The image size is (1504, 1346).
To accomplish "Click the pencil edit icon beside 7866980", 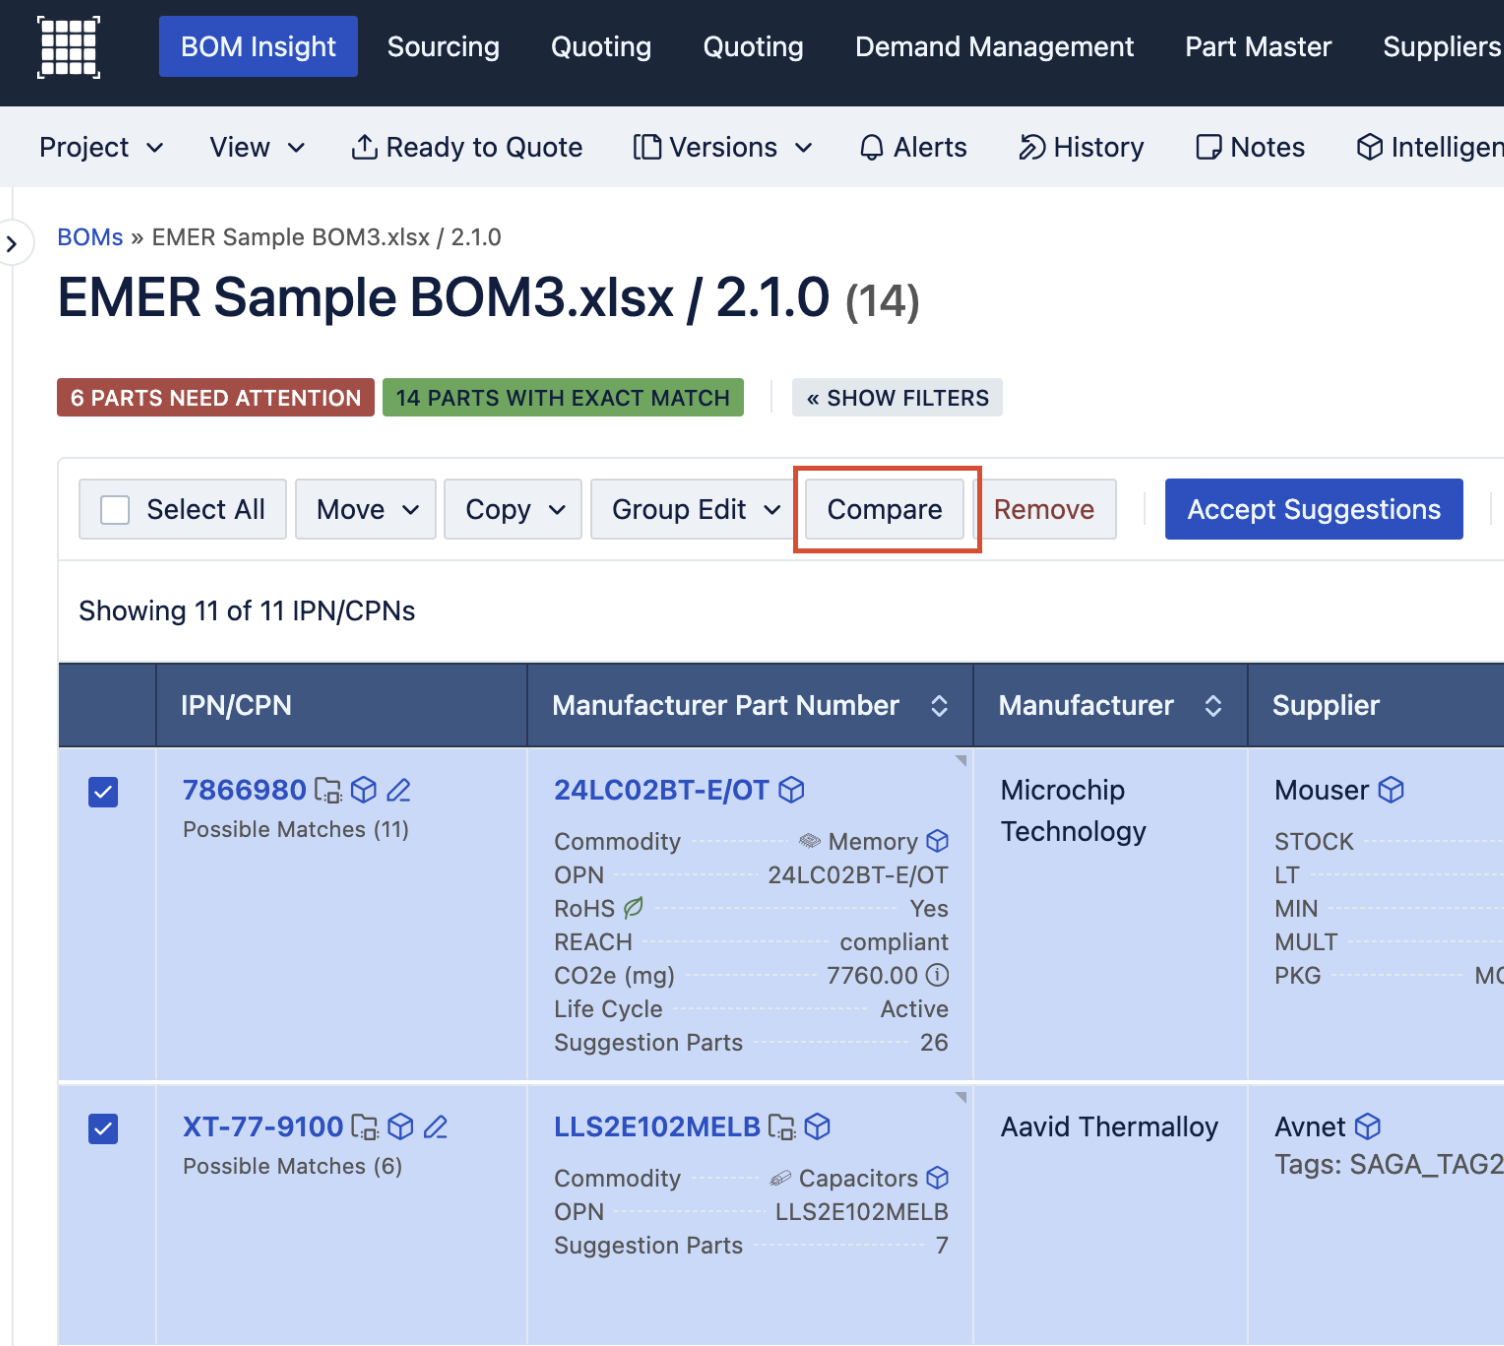I will tap(399, 791).
